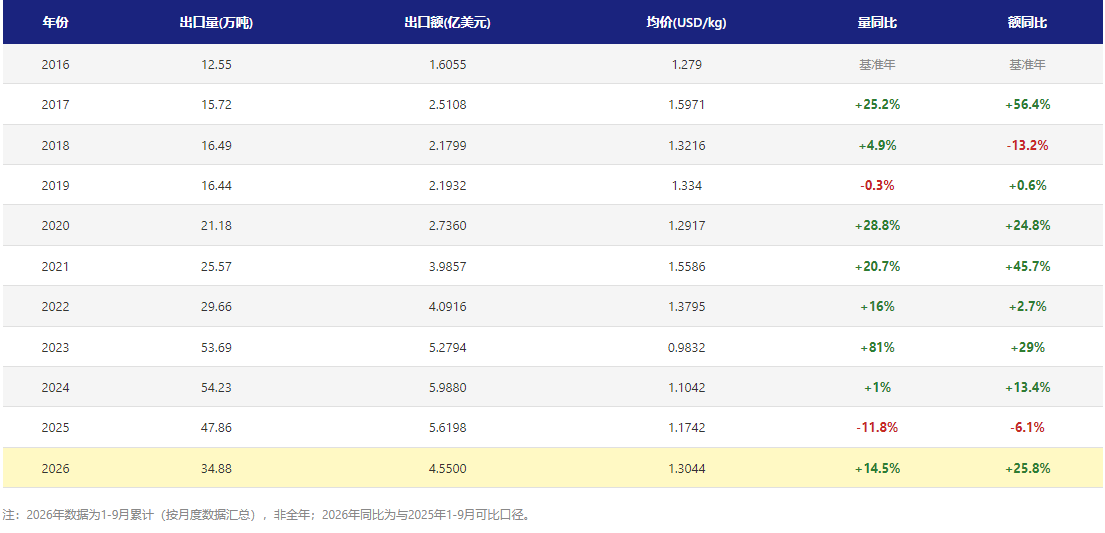The image size is (1105, 533).
Task: Click export volume 47.86
Action: coord(216,427)
